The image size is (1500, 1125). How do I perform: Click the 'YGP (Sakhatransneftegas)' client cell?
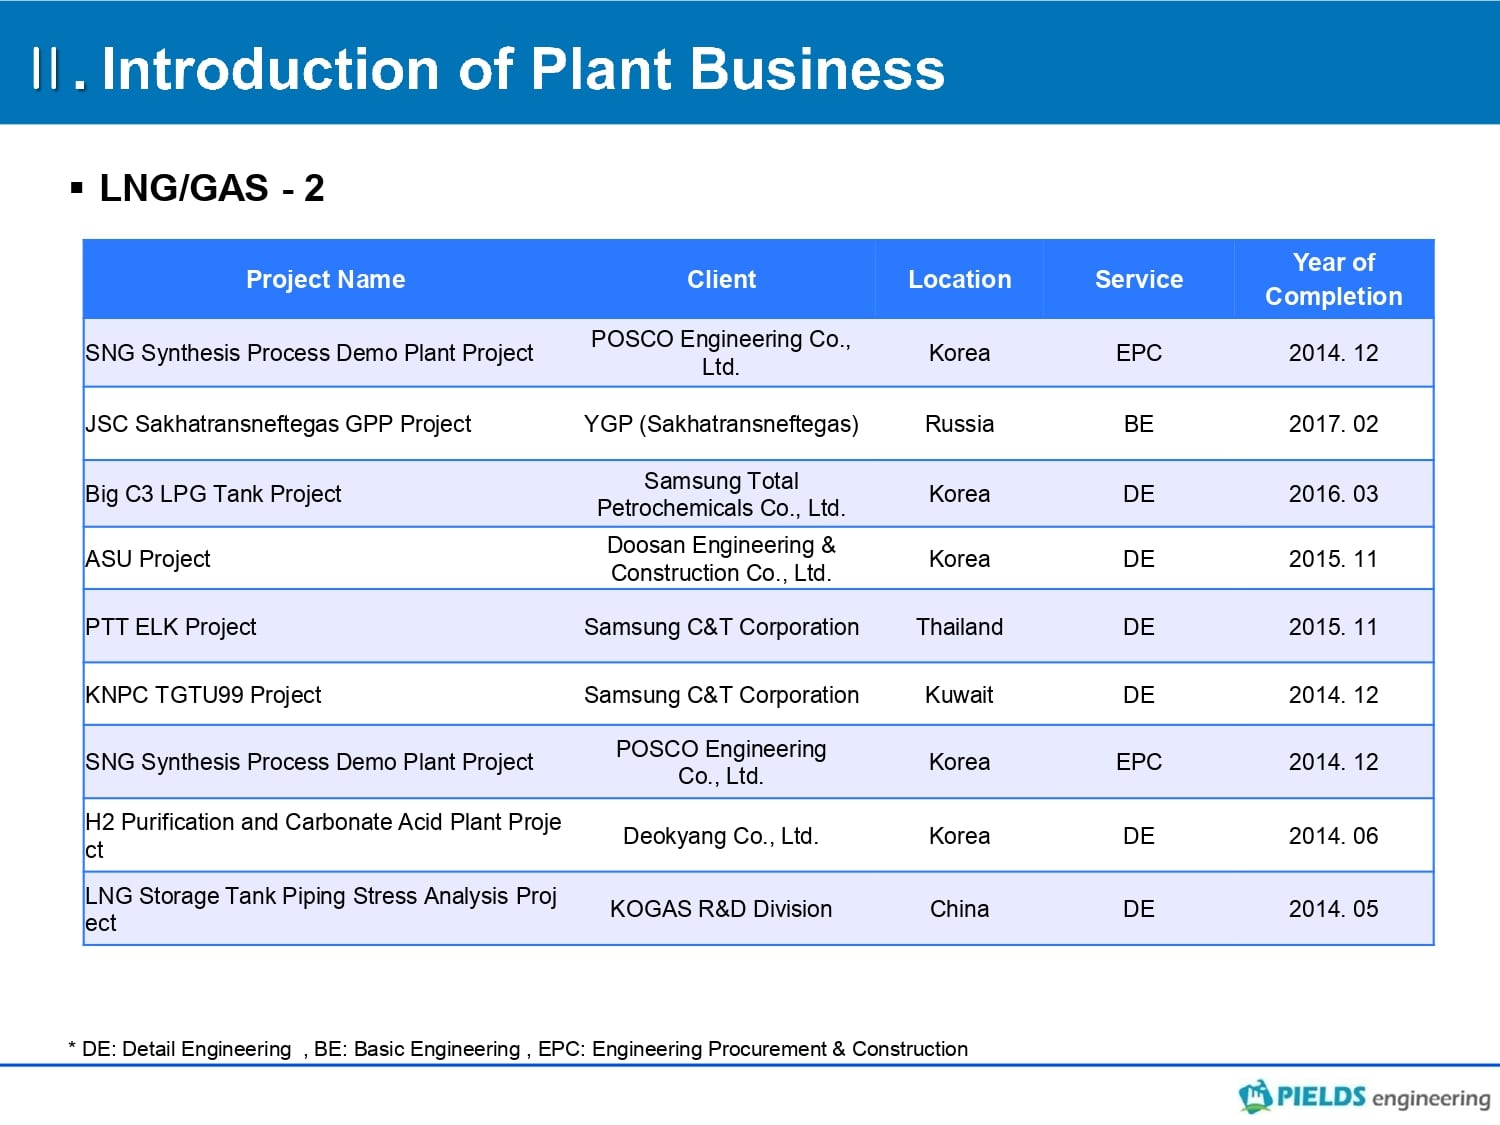tap(721, 424)
